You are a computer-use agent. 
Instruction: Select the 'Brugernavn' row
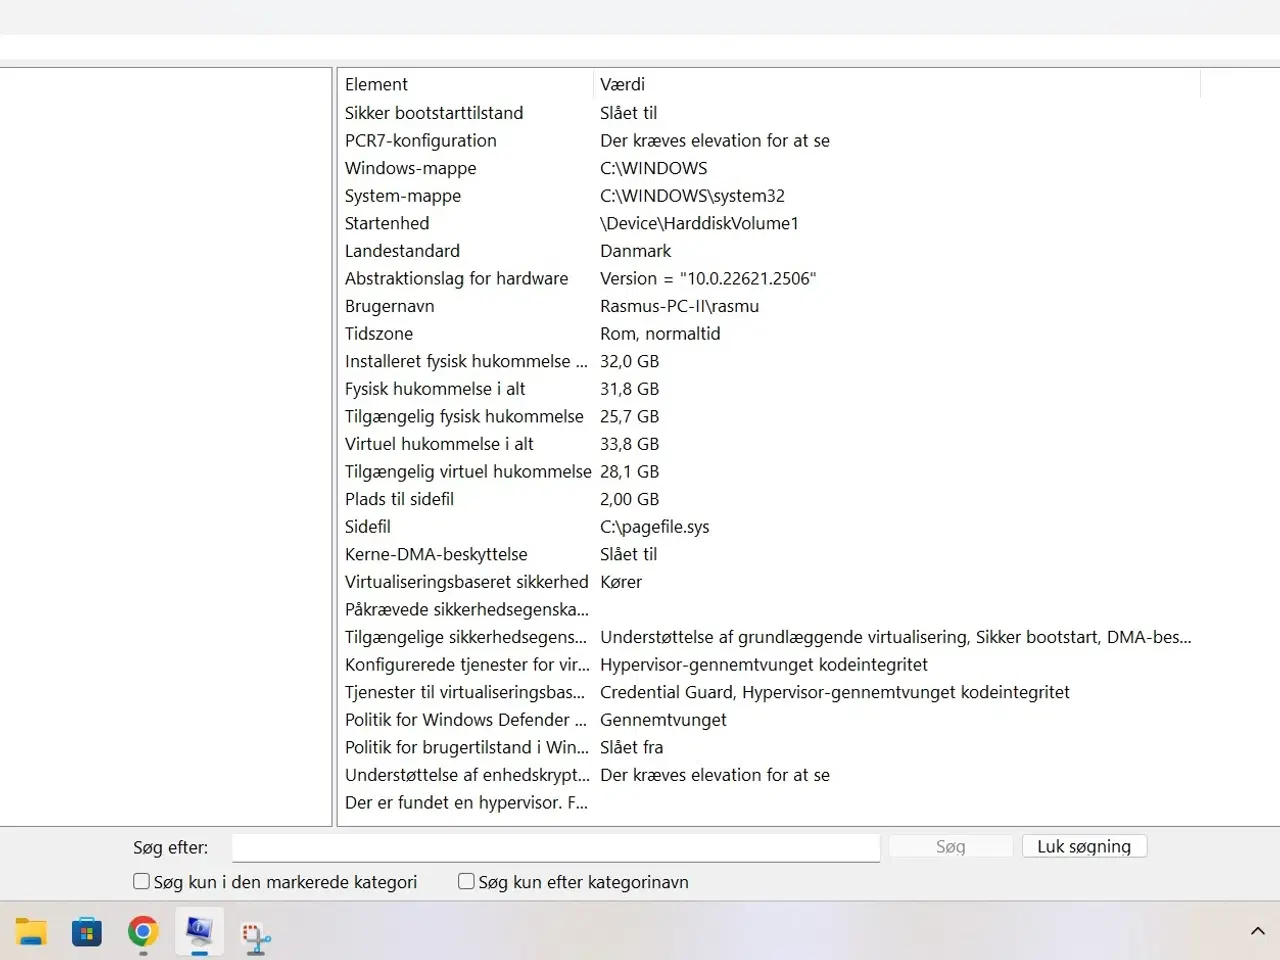[390, 306]
